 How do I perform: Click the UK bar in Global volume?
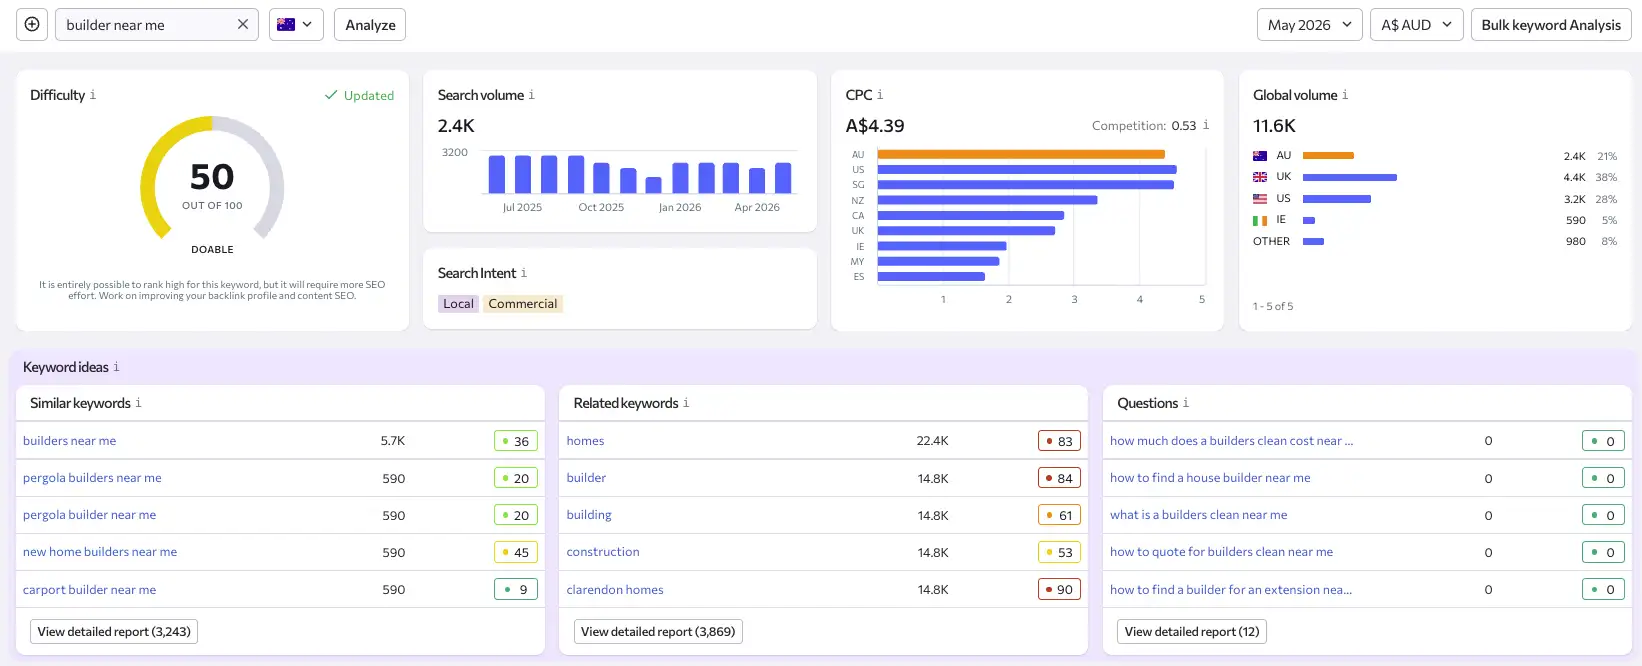[1349, 177]
